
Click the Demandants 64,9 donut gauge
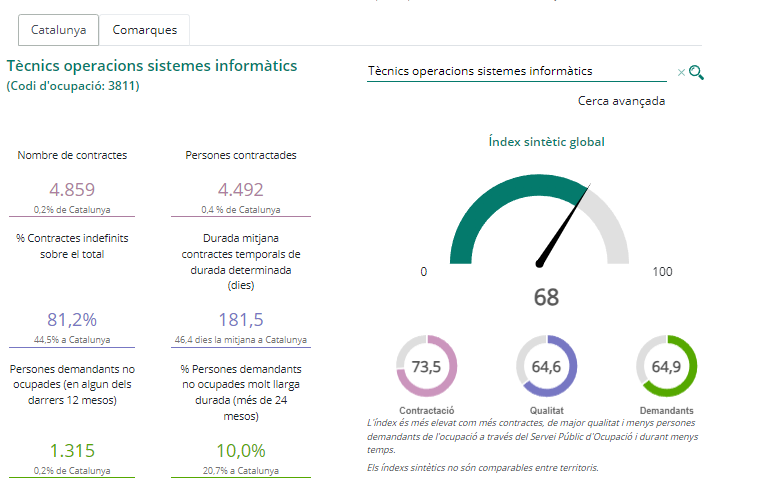[x=666, y=366]
